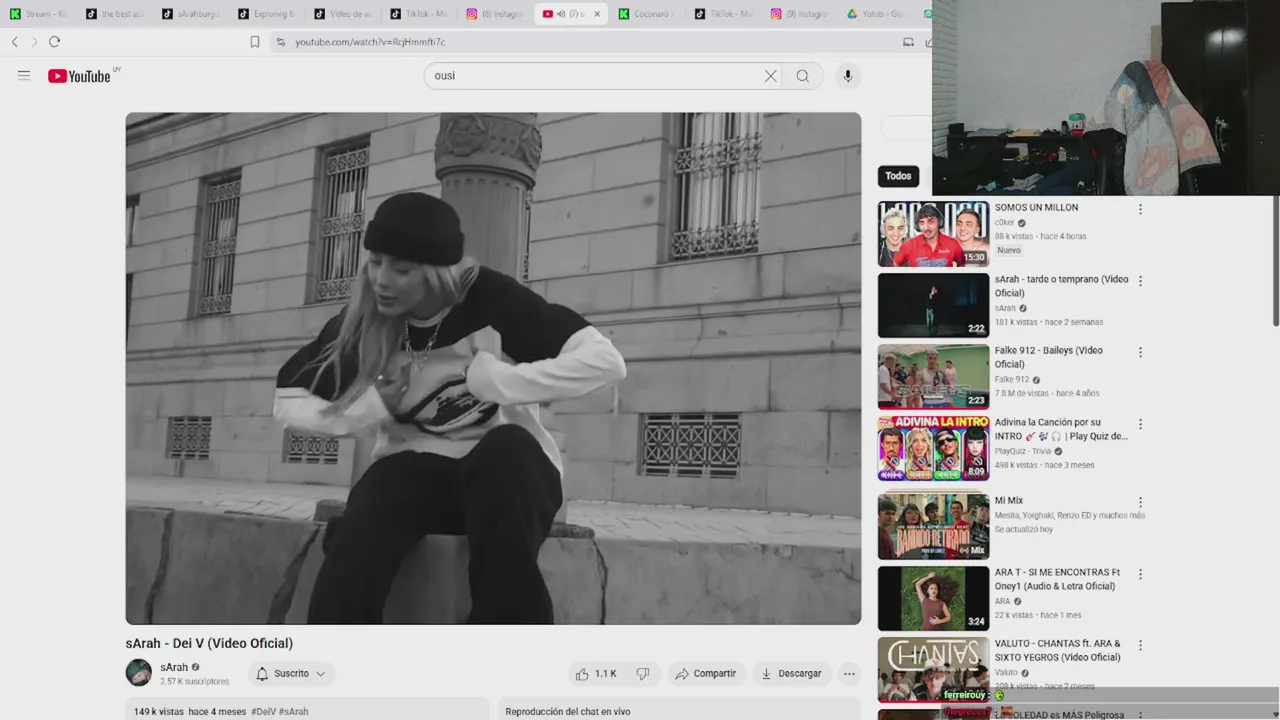Screen dimensions: 1280x720
Task: Click the browser forward arrow
Action: point(33,42)
